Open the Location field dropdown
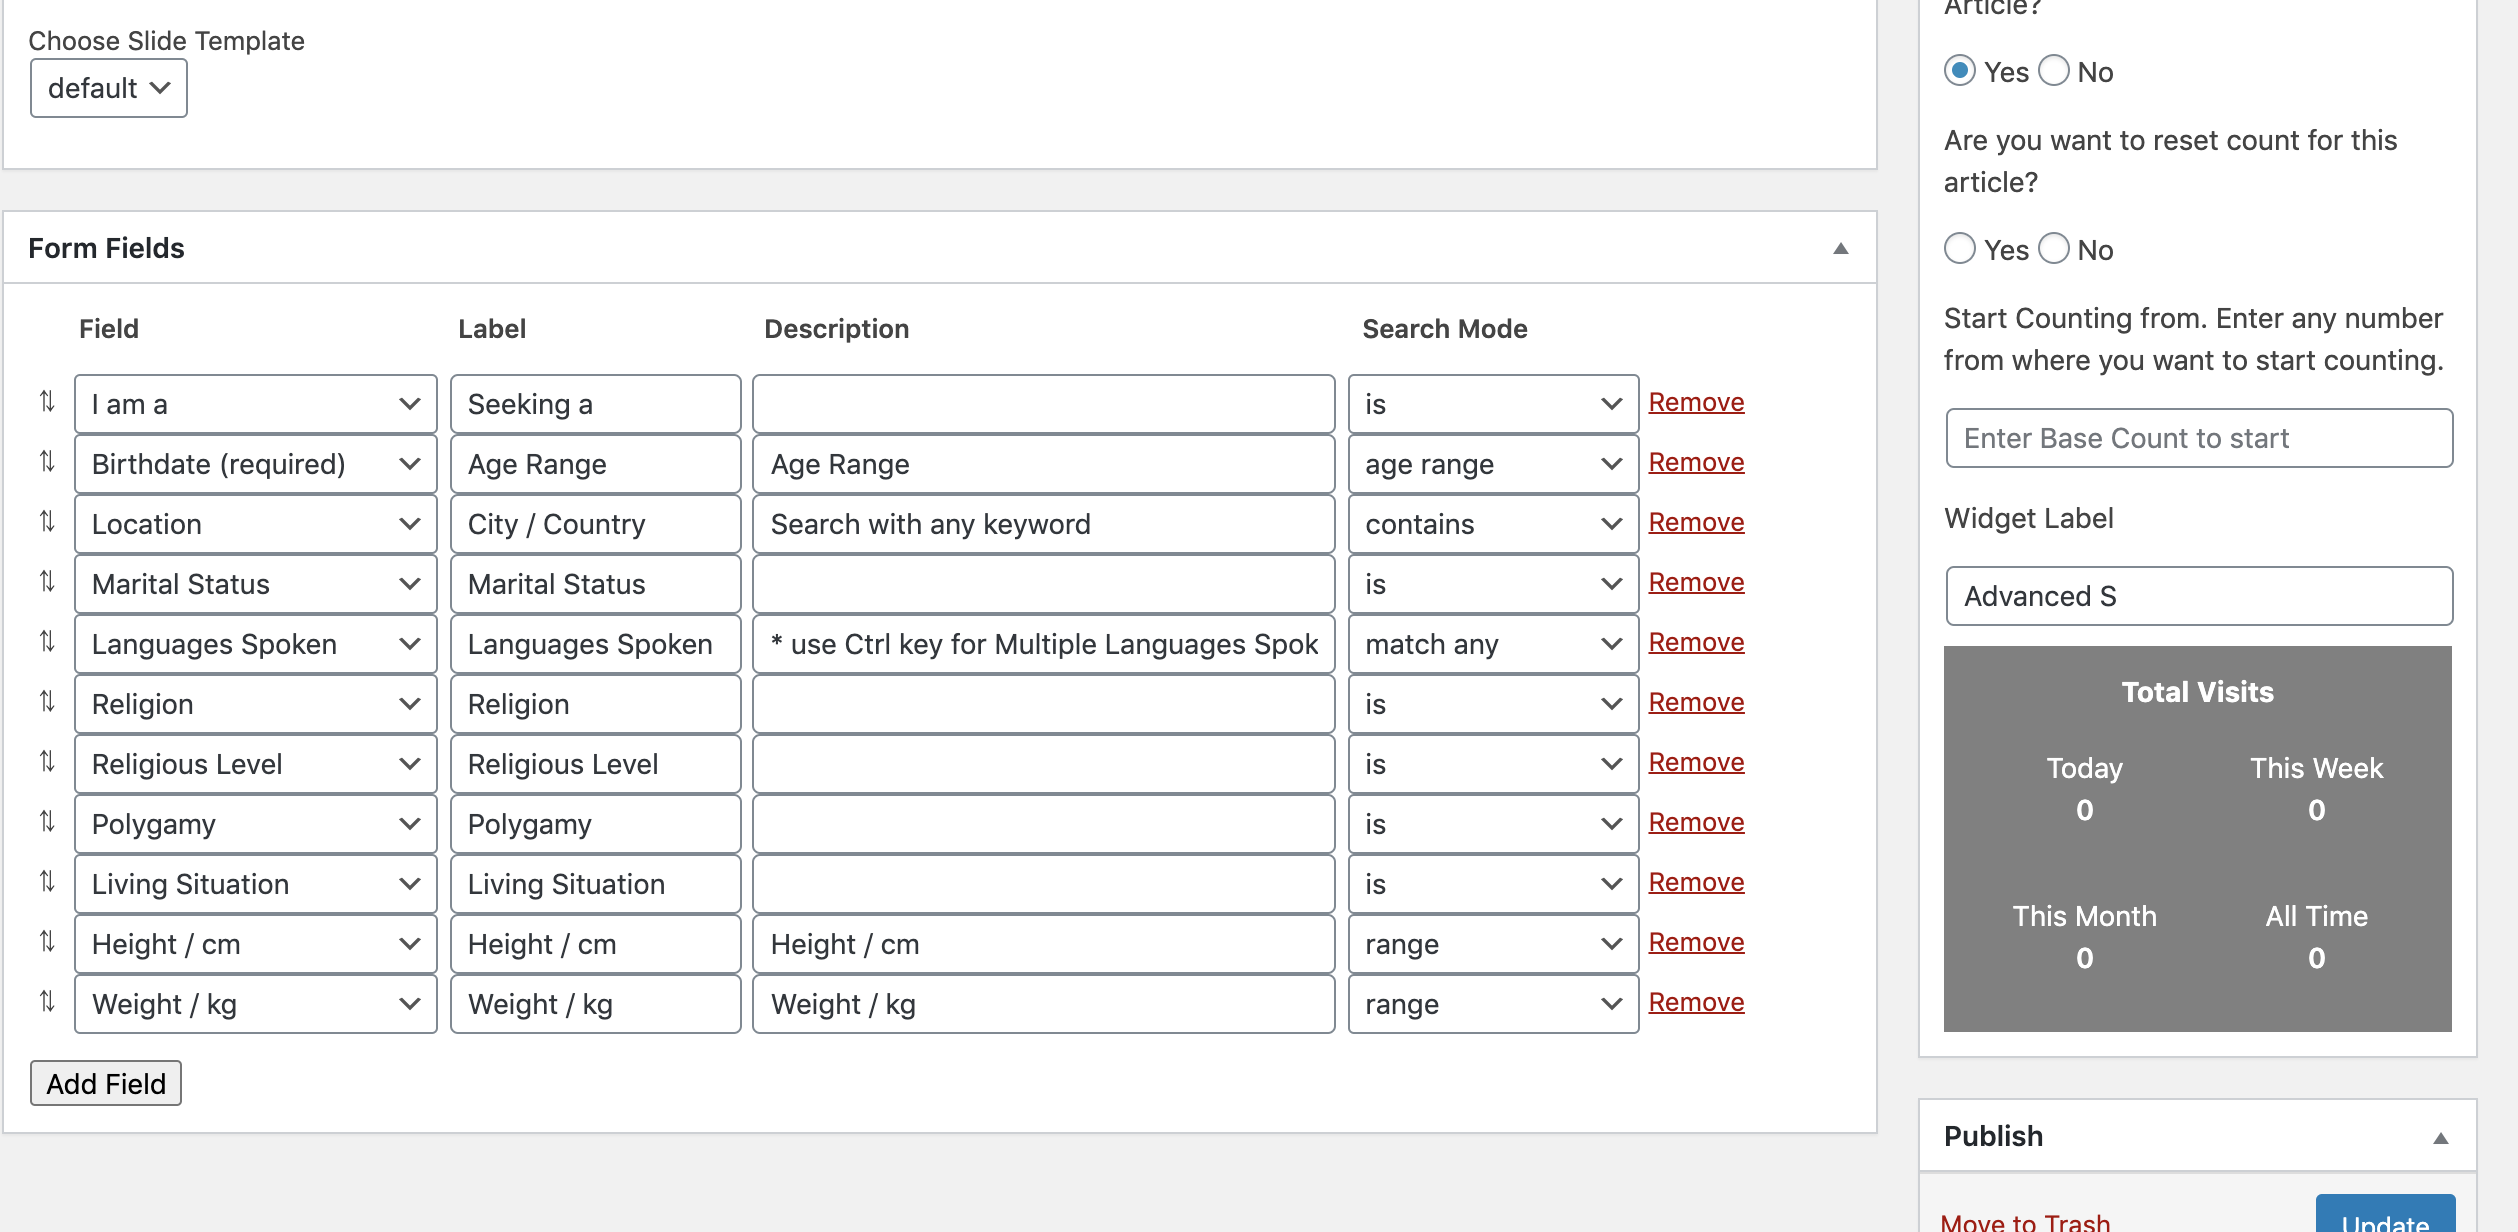The height and width of the screenshot is (1232, 2518). tap(256, 524)
